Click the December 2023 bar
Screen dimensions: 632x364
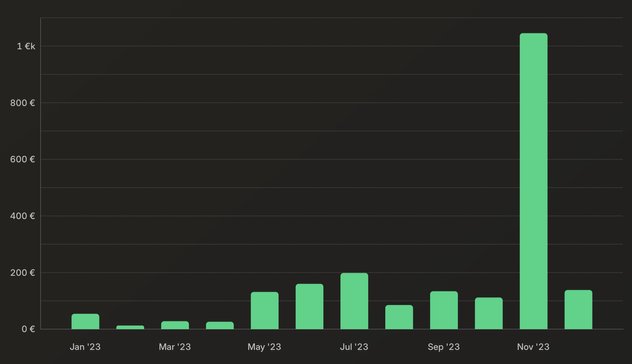(578, 309)
